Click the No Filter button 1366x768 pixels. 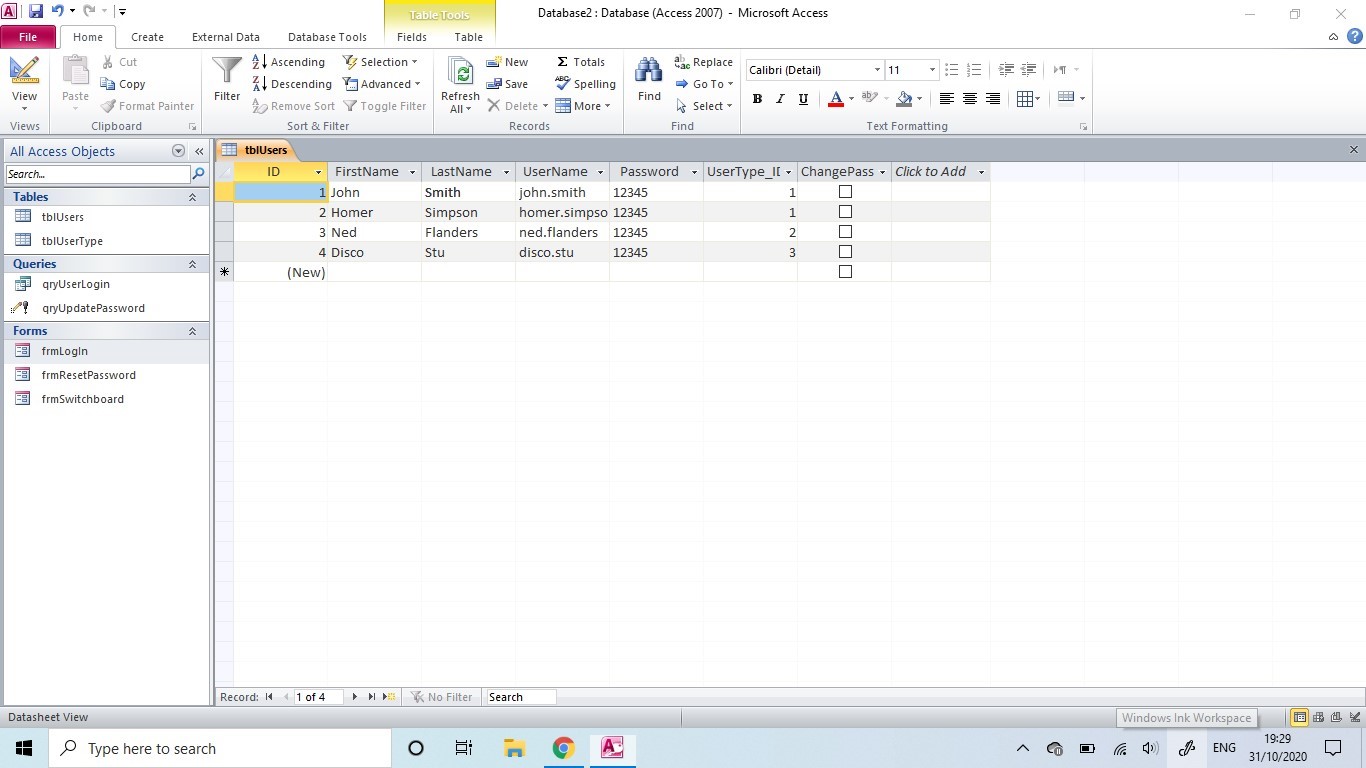[441, 697]
